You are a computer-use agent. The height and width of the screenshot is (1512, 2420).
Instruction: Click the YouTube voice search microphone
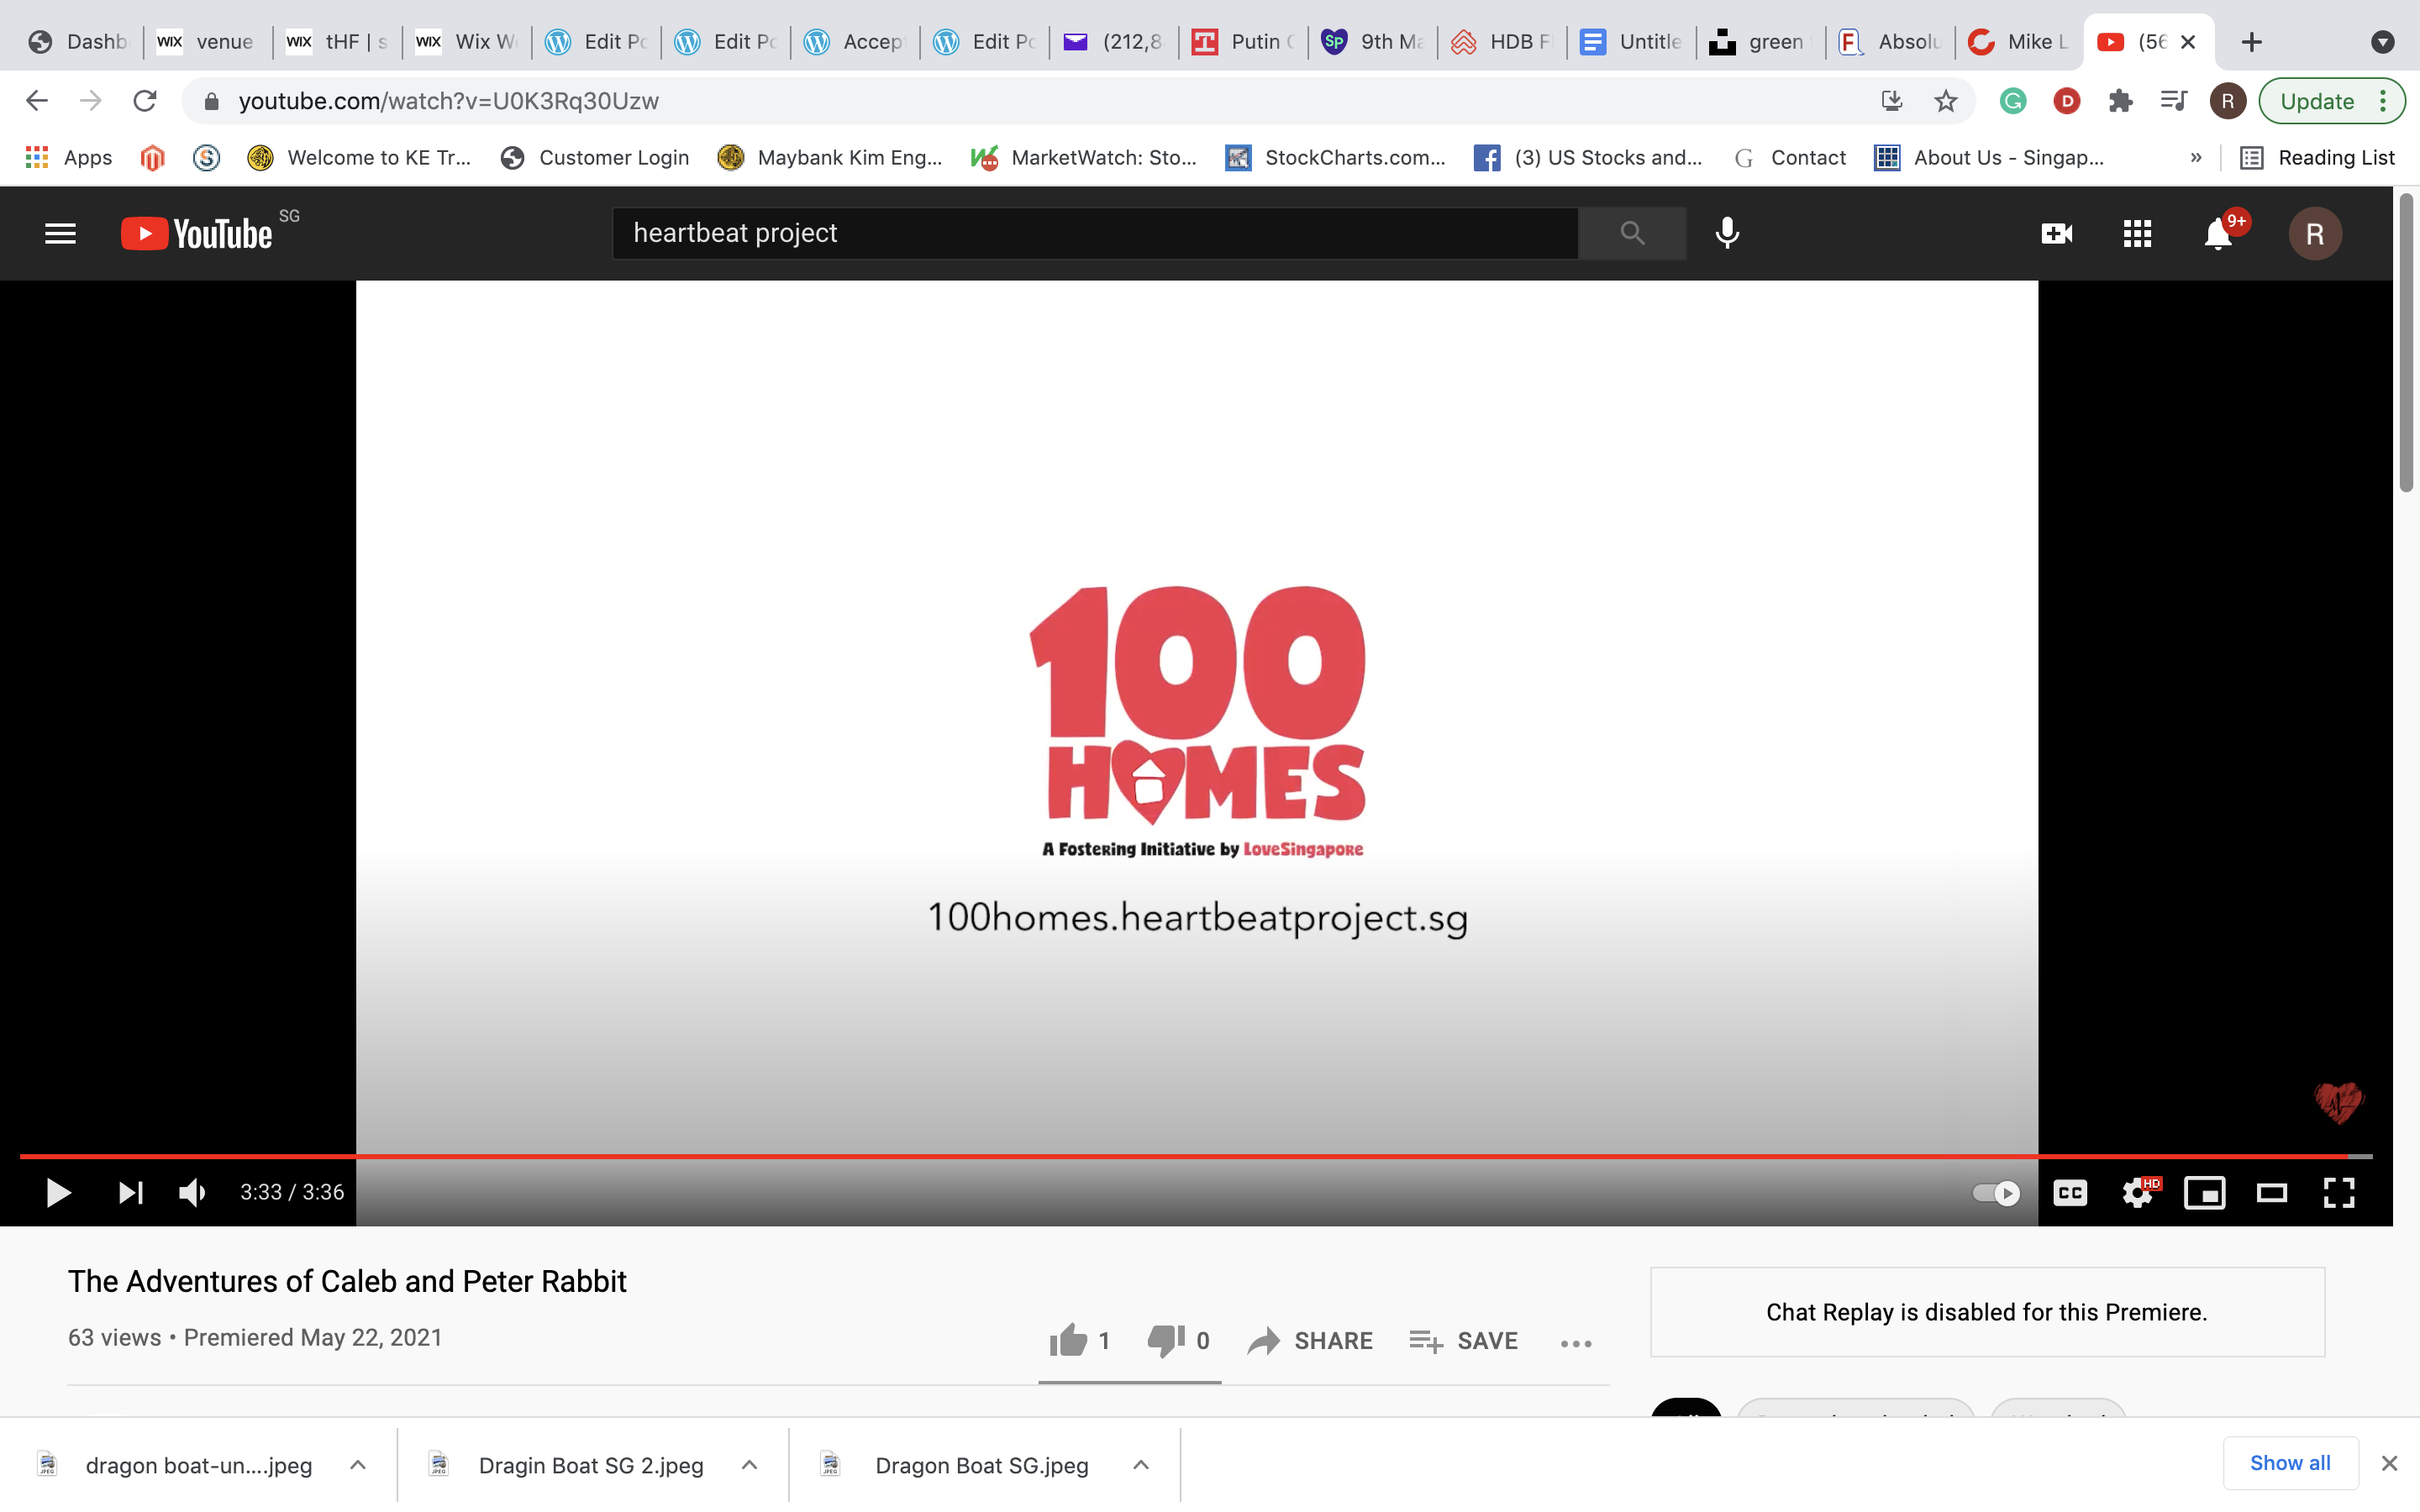click(1726, 233)
